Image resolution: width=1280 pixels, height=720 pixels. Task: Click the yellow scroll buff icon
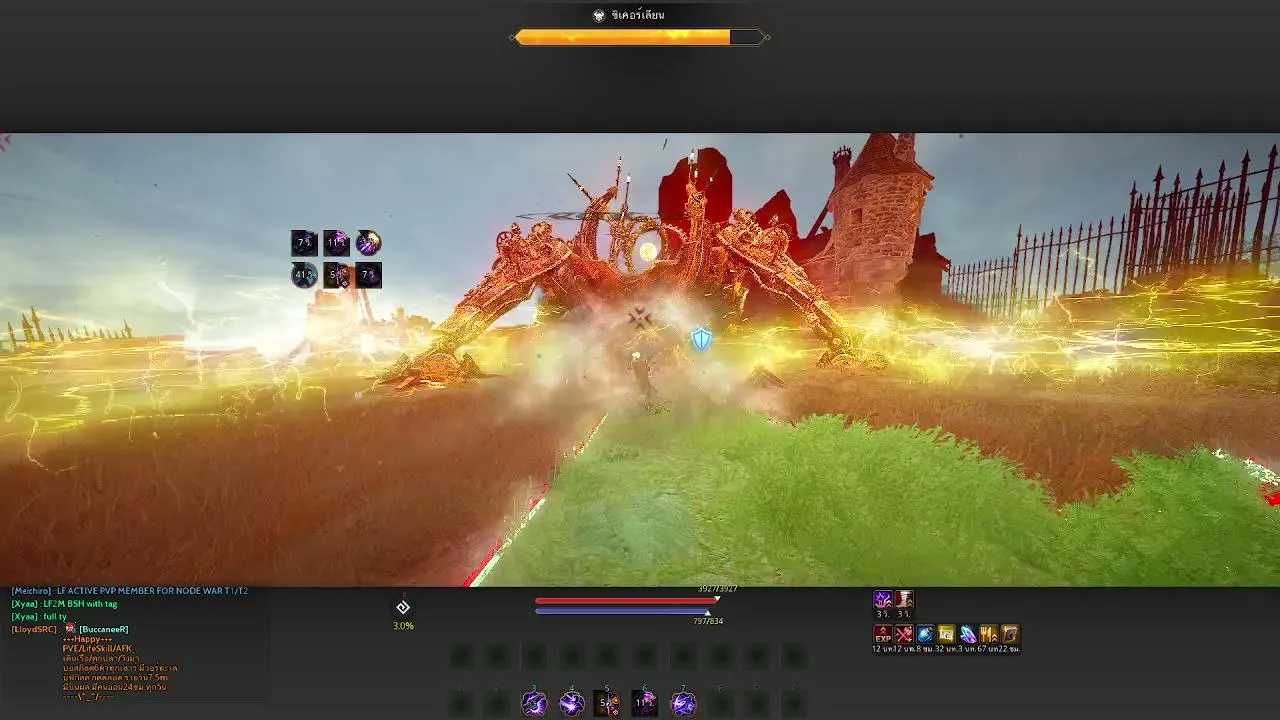click(946, 634)
